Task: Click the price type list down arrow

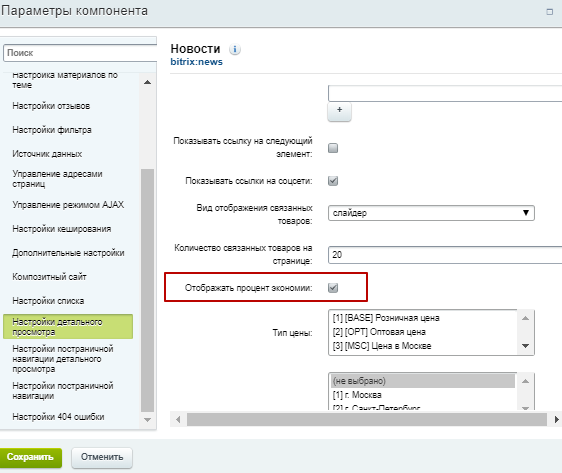Action: coord(525,346)
